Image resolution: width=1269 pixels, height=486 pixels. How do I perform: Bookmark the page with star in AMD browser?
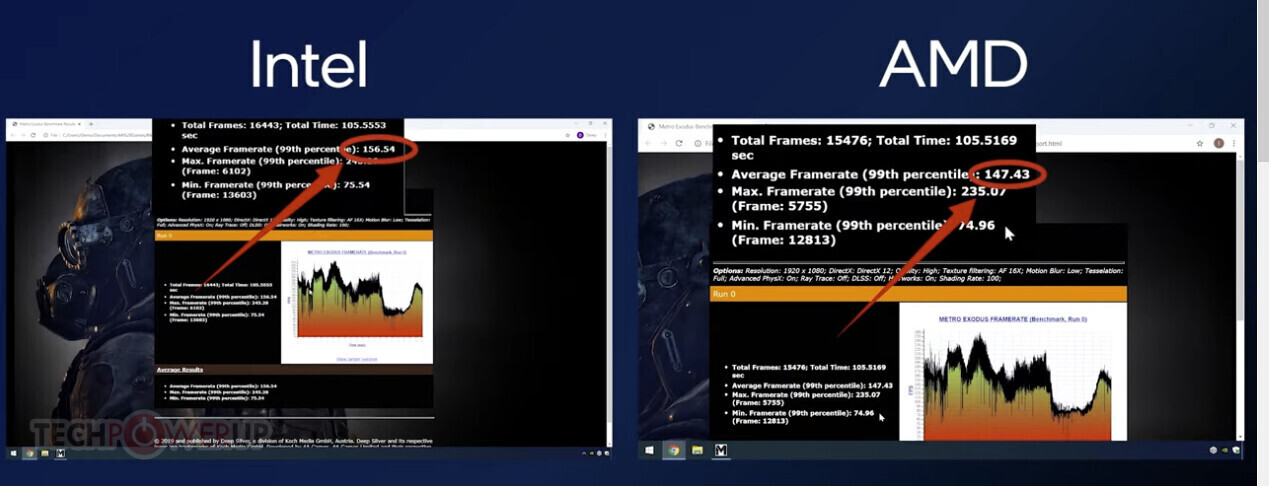[x=1200, y=144]
